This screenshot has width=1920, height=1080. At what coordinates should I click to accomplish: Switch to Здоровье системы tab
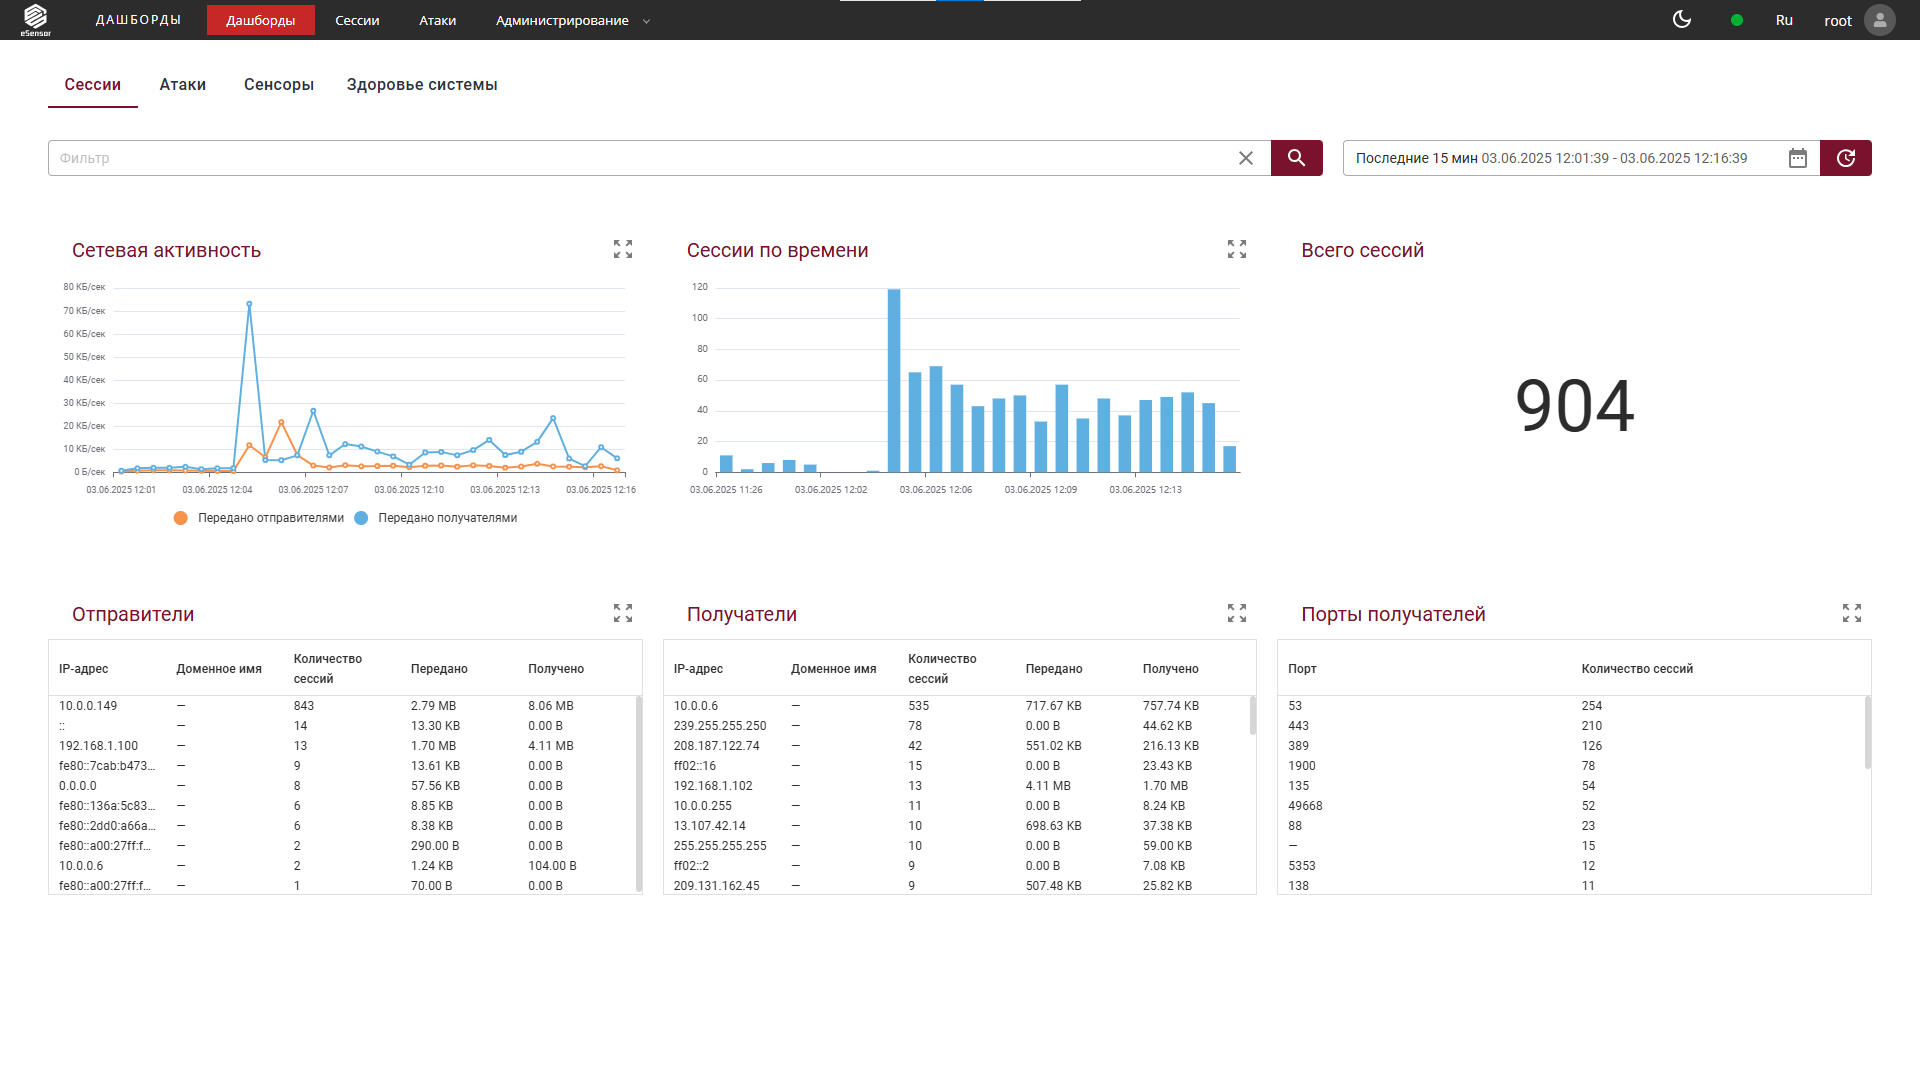click(421, 85)
